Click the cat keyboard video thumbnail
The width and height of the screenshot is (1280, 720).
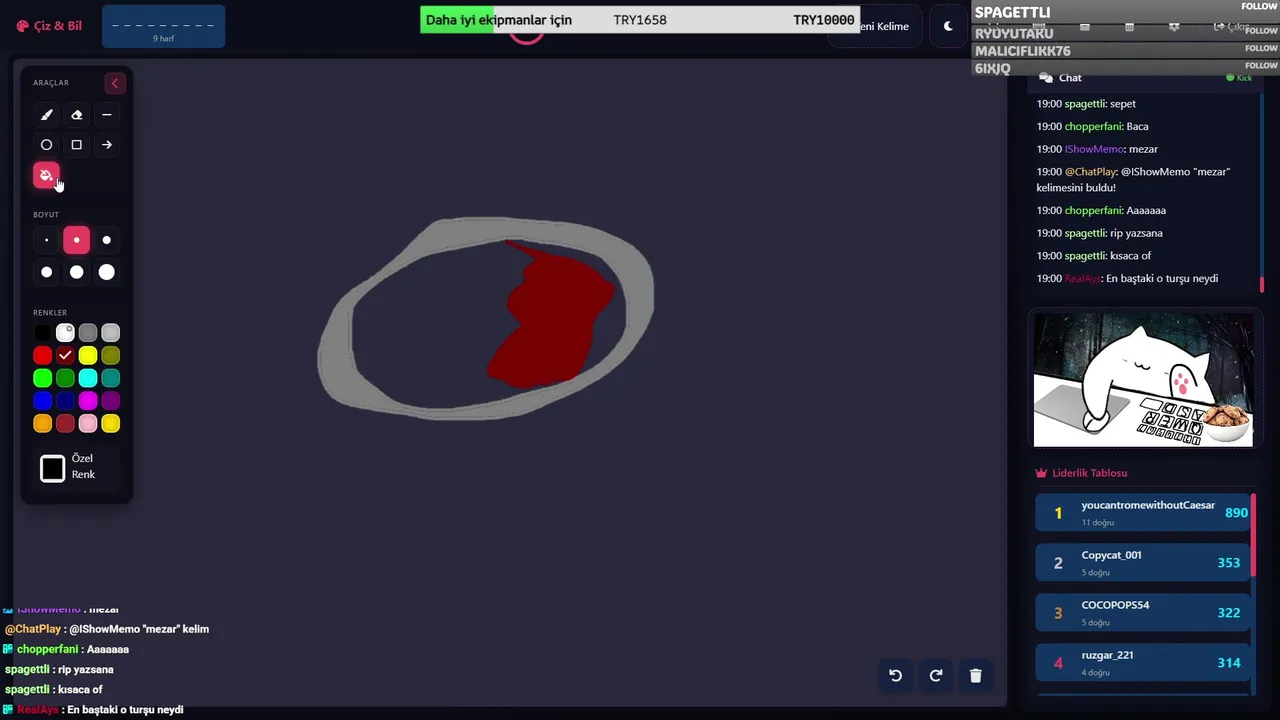[1143, 380]
